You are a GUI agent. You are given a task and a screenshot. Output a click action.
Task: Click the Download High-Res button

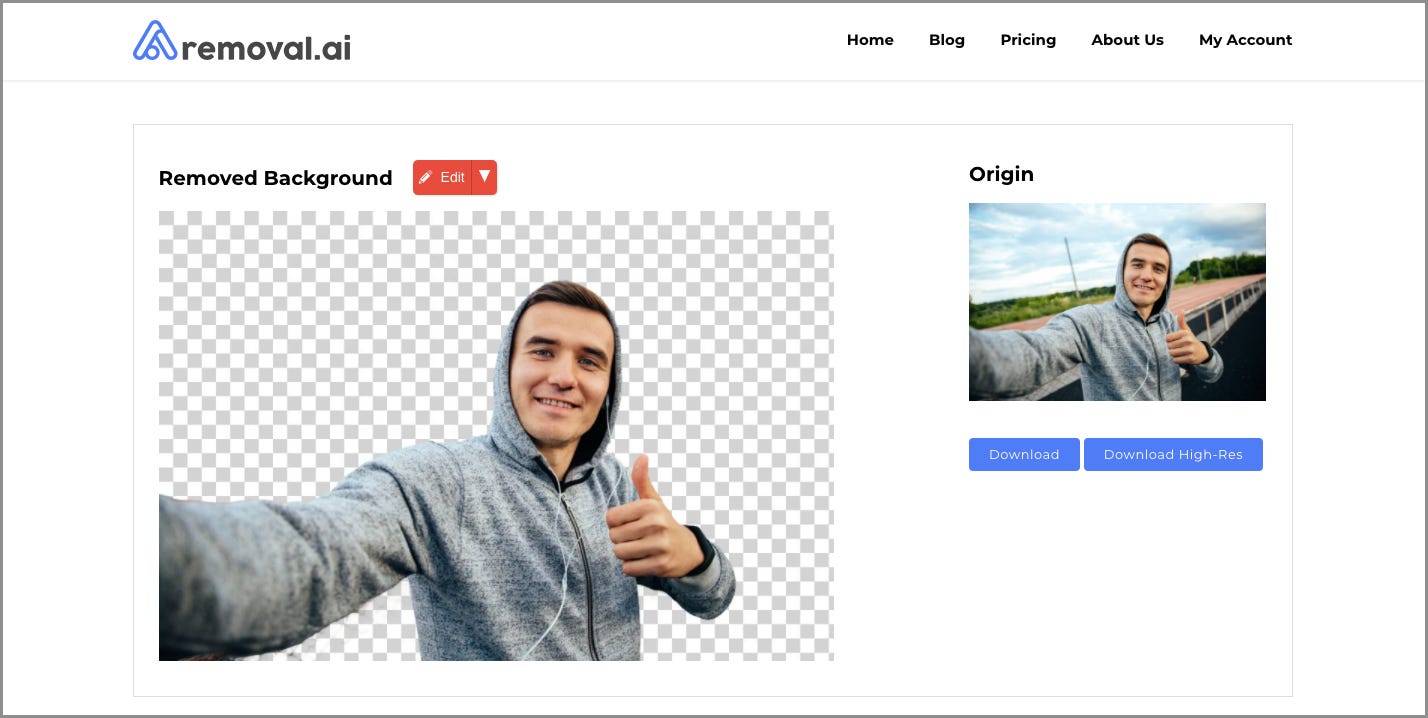pos(1173,454)
